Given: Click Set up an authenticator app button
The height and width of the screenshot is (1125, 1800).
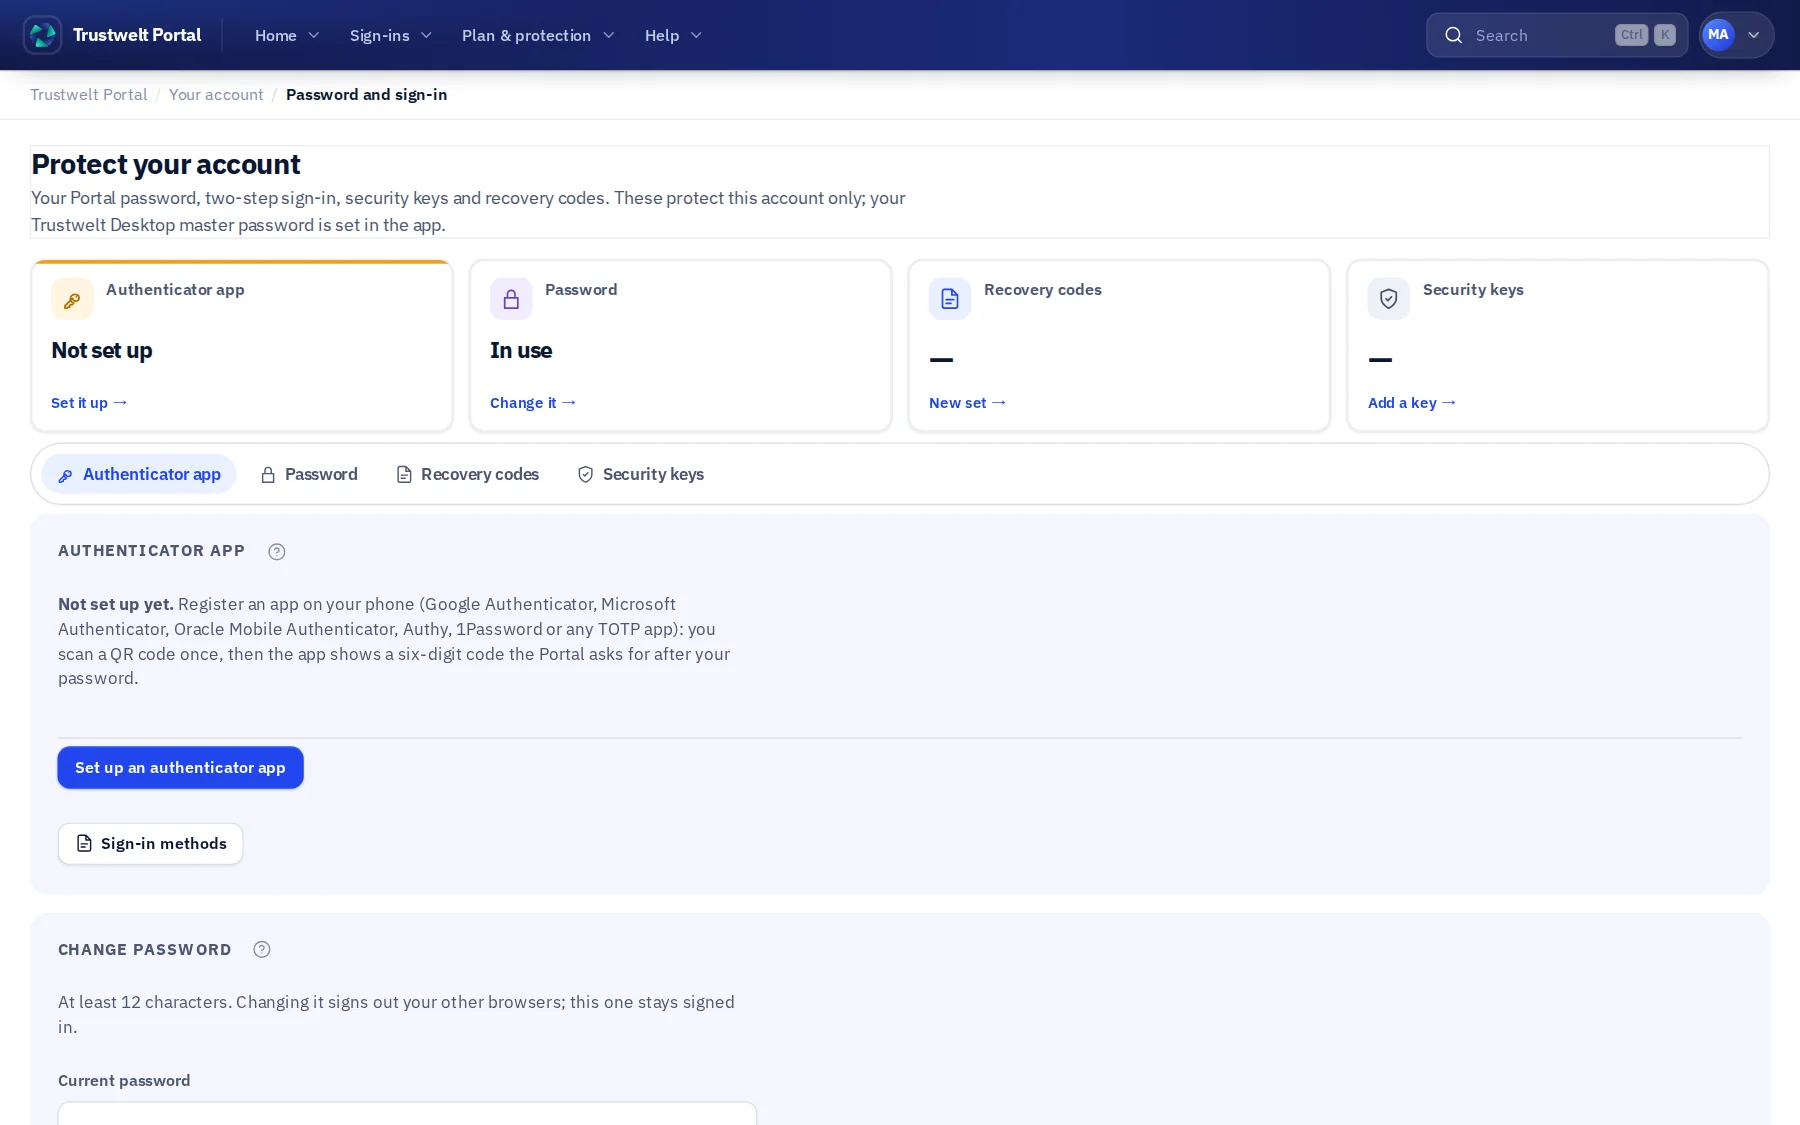Looking at the screenshot, I should click(180, 768).
